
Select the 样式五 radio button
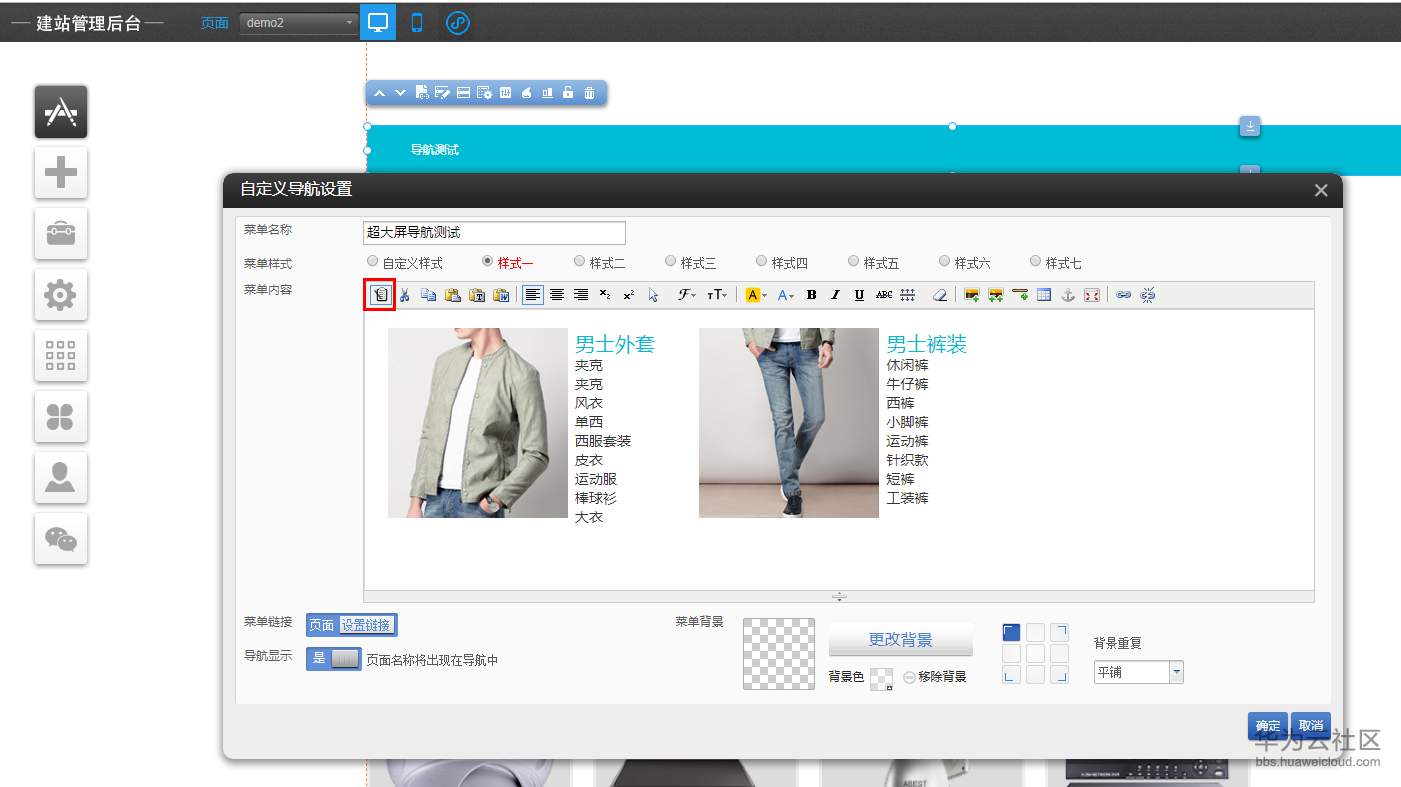(854, 262)
